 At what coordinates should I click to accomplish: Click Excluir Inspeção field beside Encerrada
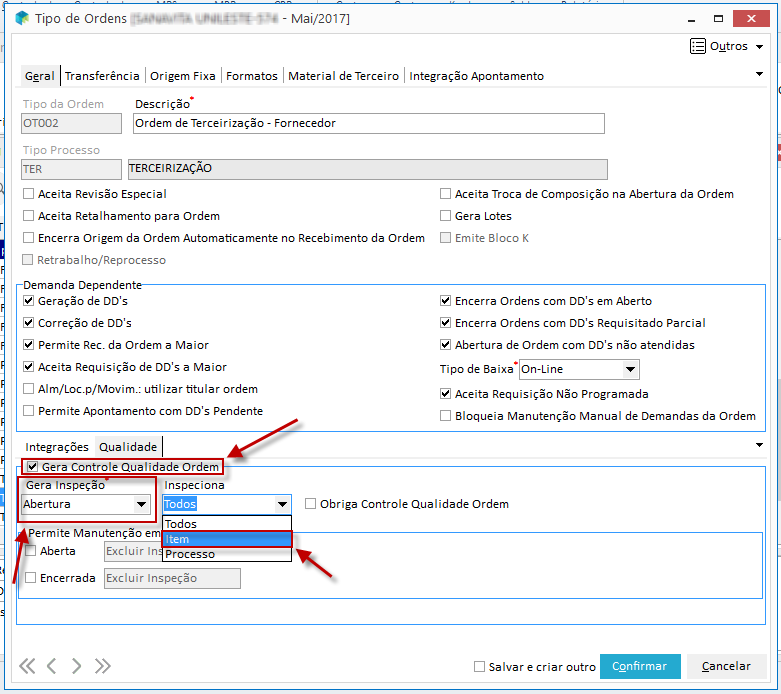172,578
